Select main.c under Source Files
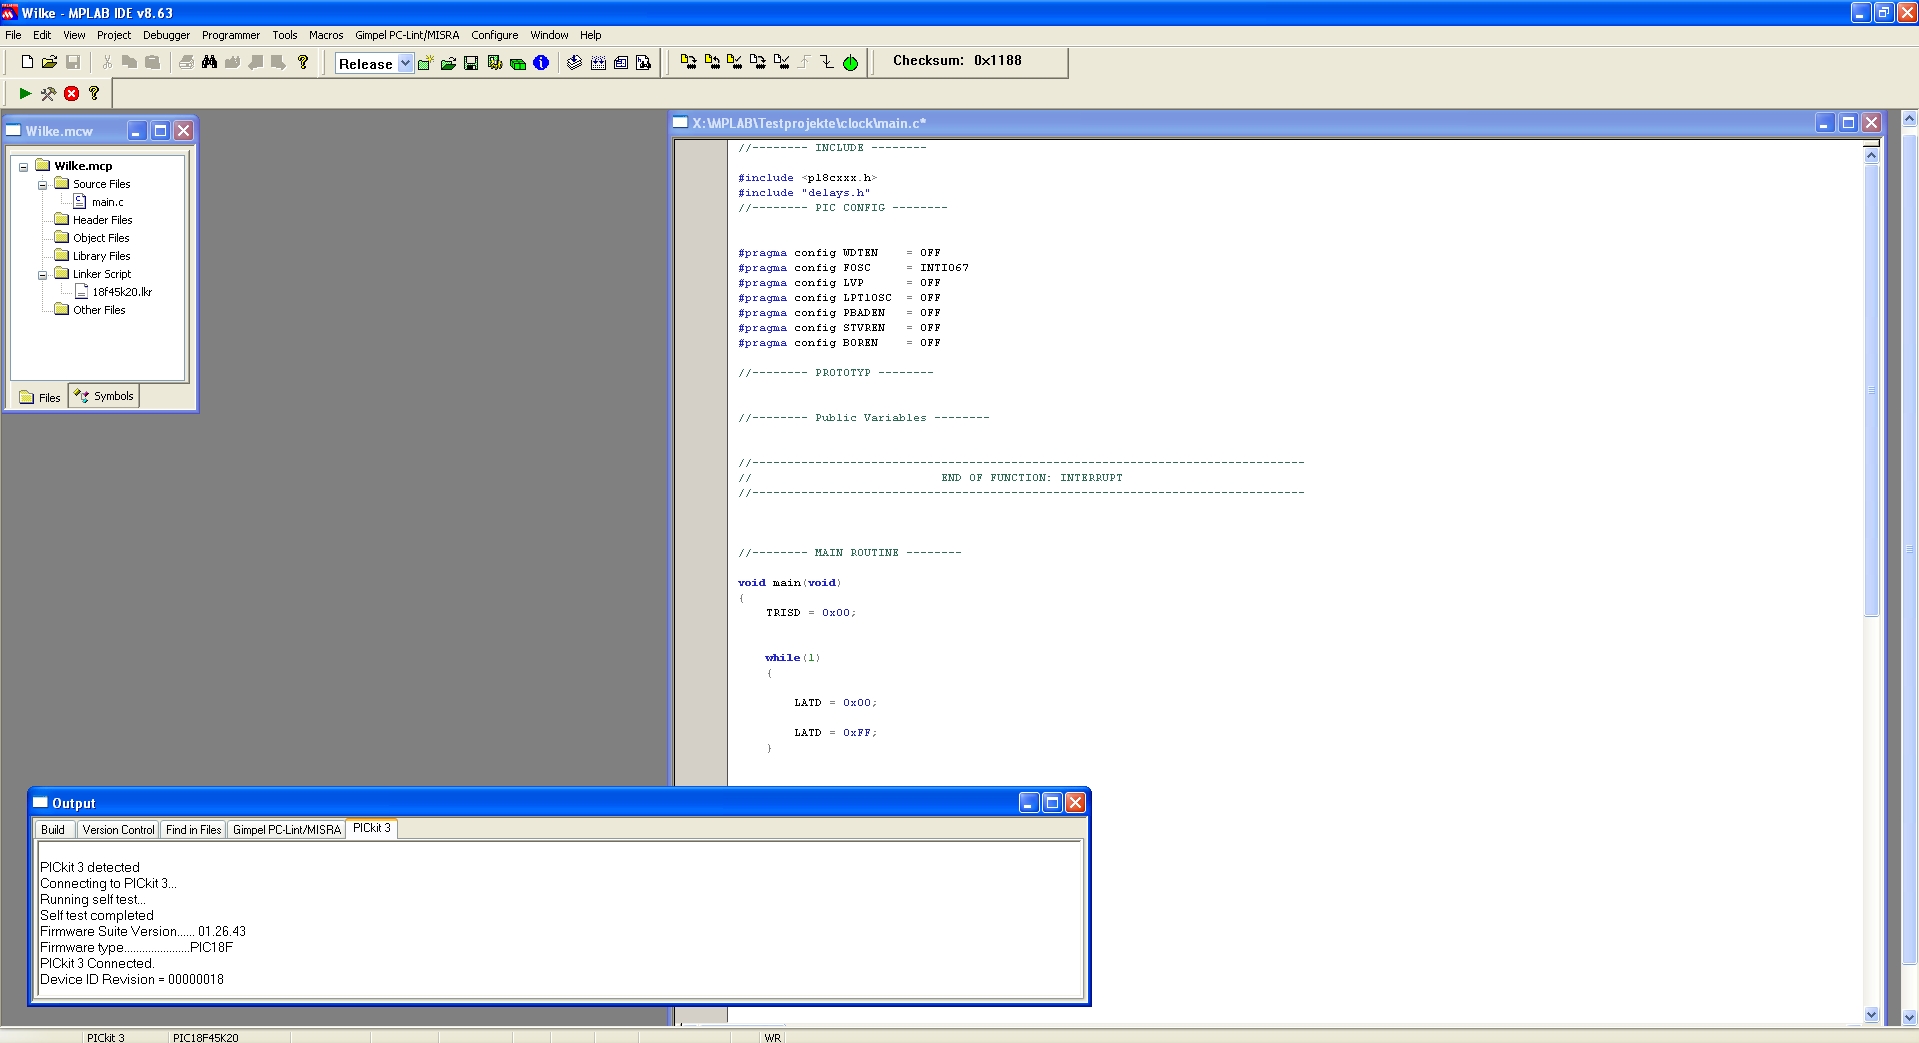 click(x=107, y=201)
